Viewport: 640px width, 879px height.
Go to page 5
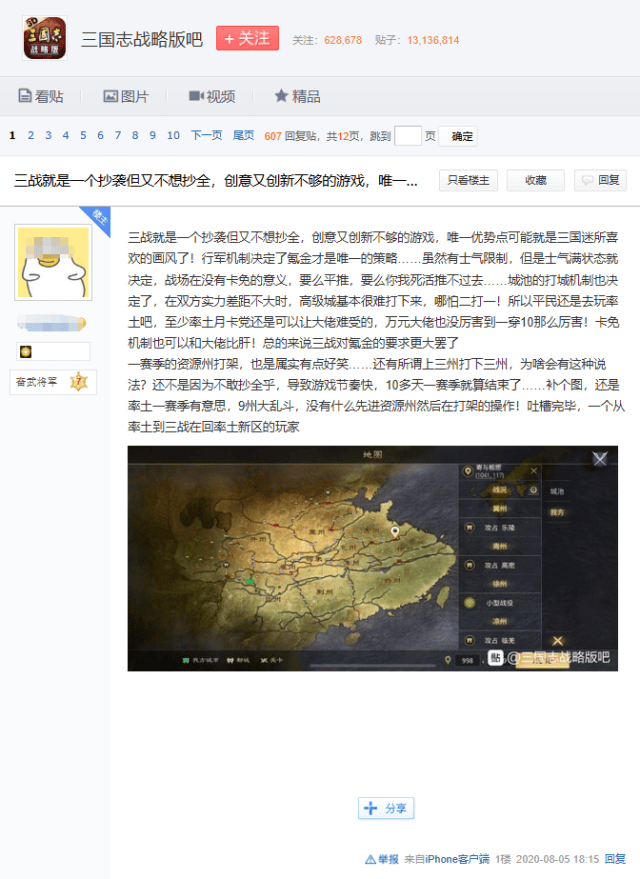(x=83, y=135)
